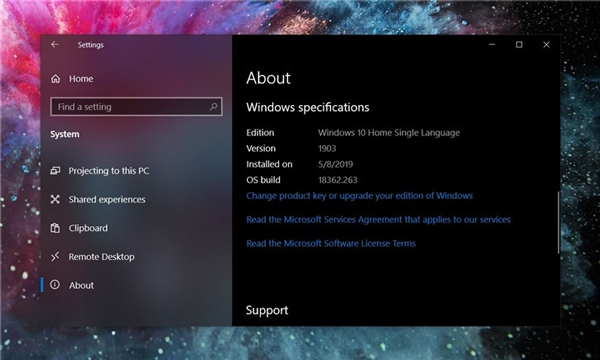Click the Version label

pyautogui.click(x=261, y=148)
